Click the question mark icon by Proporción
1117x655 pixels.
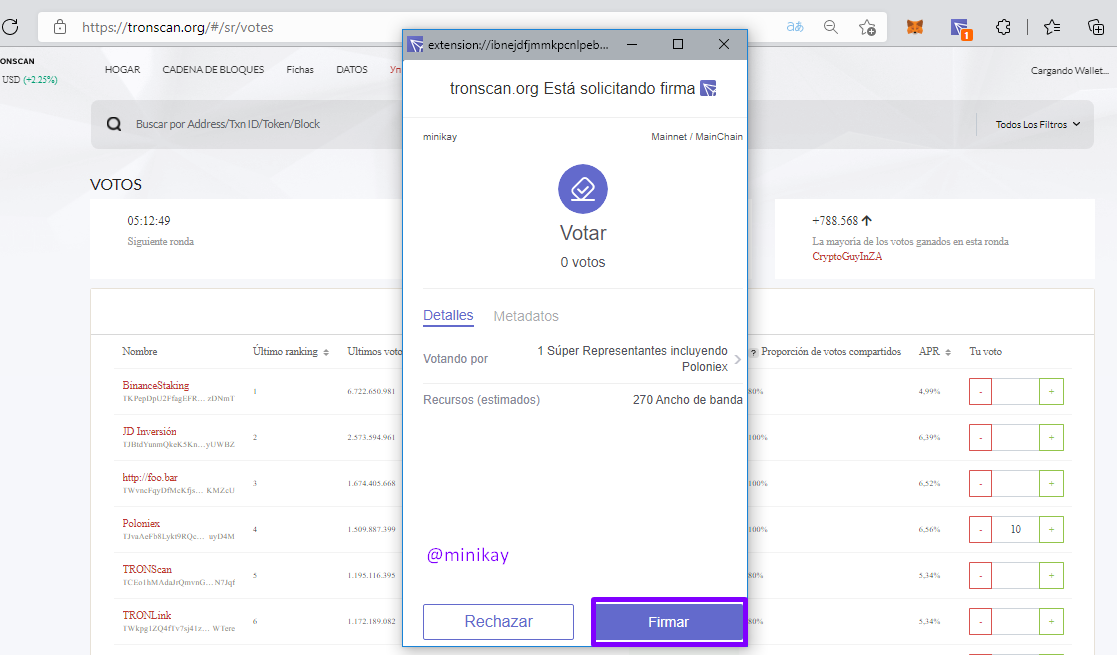pos(753,352)
